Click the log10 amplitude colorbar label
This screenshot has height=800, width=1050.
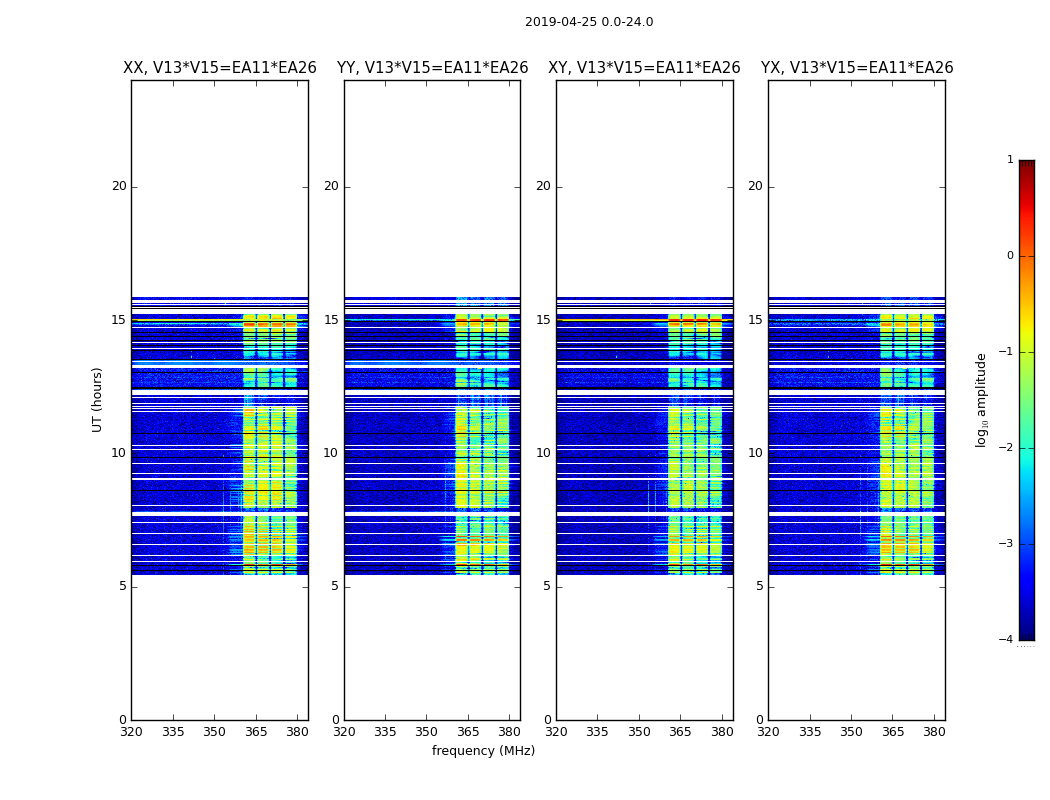point(981,400)
